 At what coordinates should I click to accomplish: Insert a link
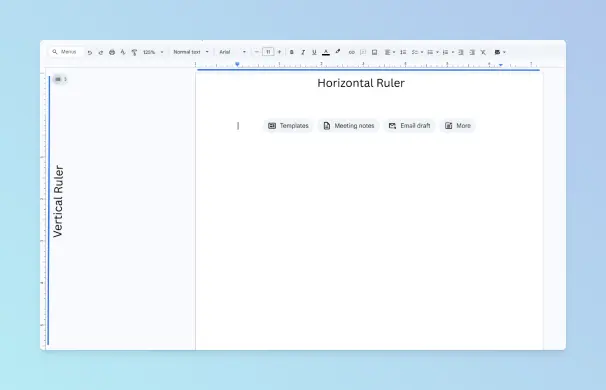click(351, 52)
